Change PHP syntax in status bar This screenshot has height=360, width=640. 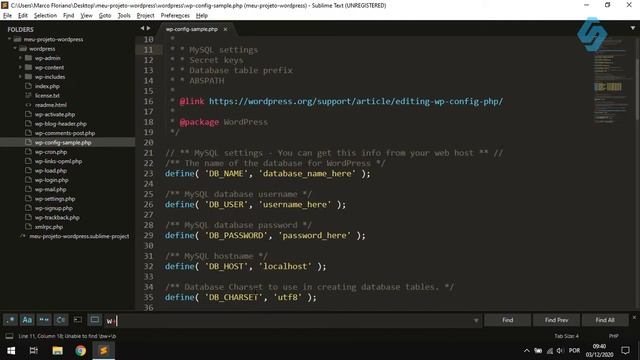(613, 336)
